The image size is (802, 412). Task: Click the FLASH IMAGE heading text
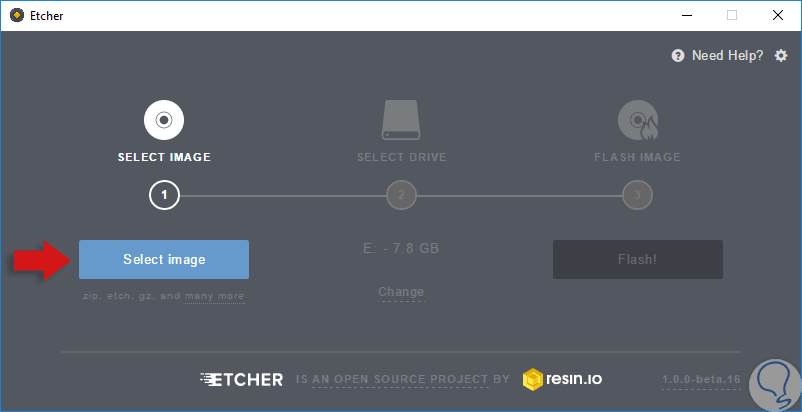point(637,157)
